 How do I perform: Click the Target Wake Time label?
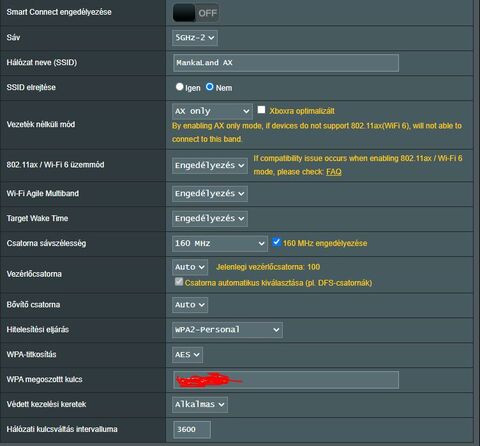coord(37,218)
